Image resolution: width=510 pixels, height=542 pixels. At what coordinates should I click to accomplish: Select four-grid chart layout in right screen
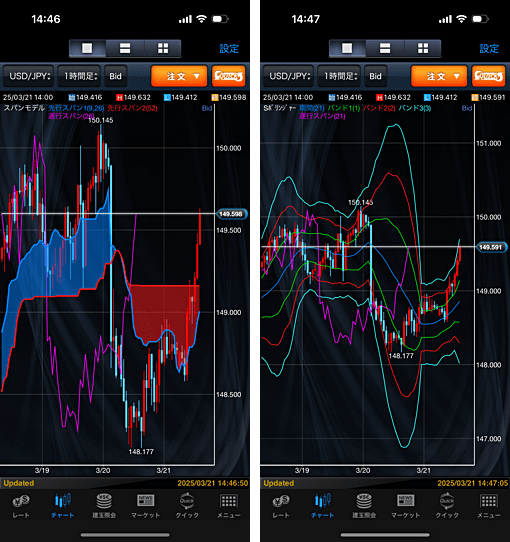(x=423, y=48)
